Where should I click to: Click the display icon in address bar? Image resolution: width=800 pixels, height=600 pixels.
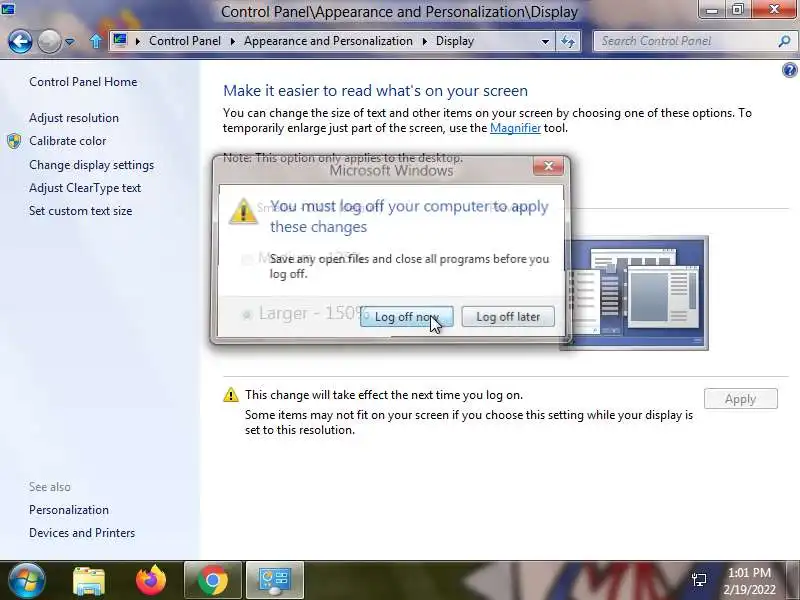coord(120,40)
